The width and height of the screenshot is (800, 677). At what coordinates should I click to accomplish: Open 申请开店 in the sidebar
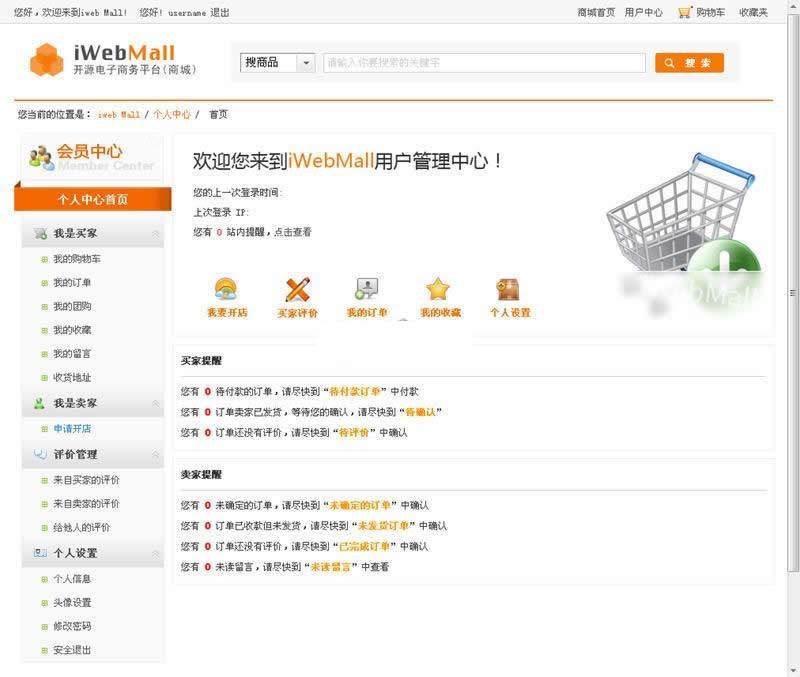click(72, 429)
